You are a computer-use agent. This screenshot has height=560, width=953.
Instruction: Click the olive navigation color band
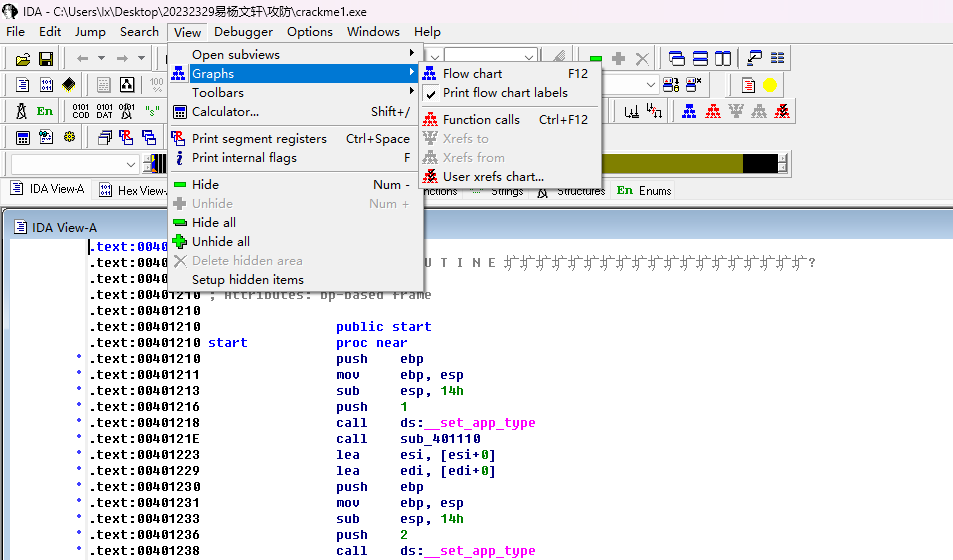point(670,164)
